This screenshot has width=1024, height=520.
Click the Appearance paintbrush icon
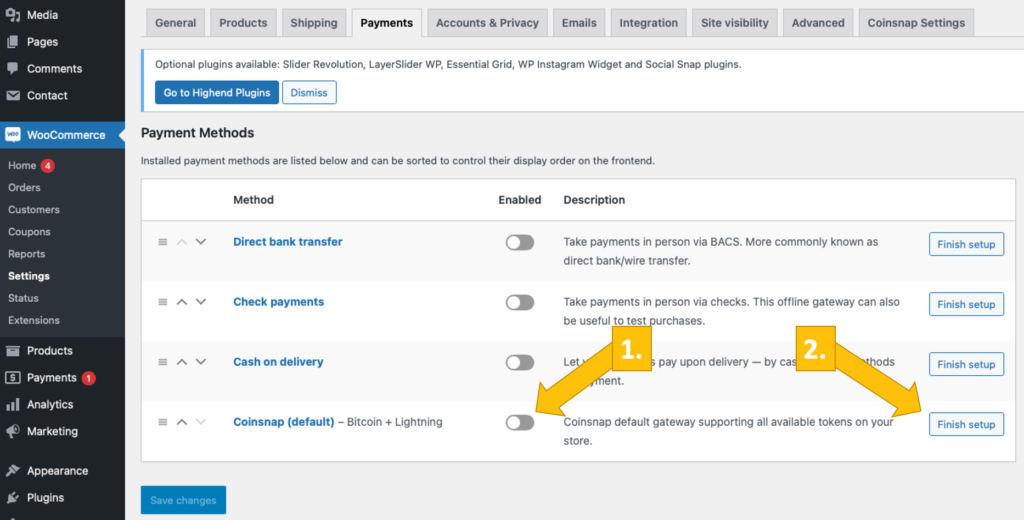(13, 471)
